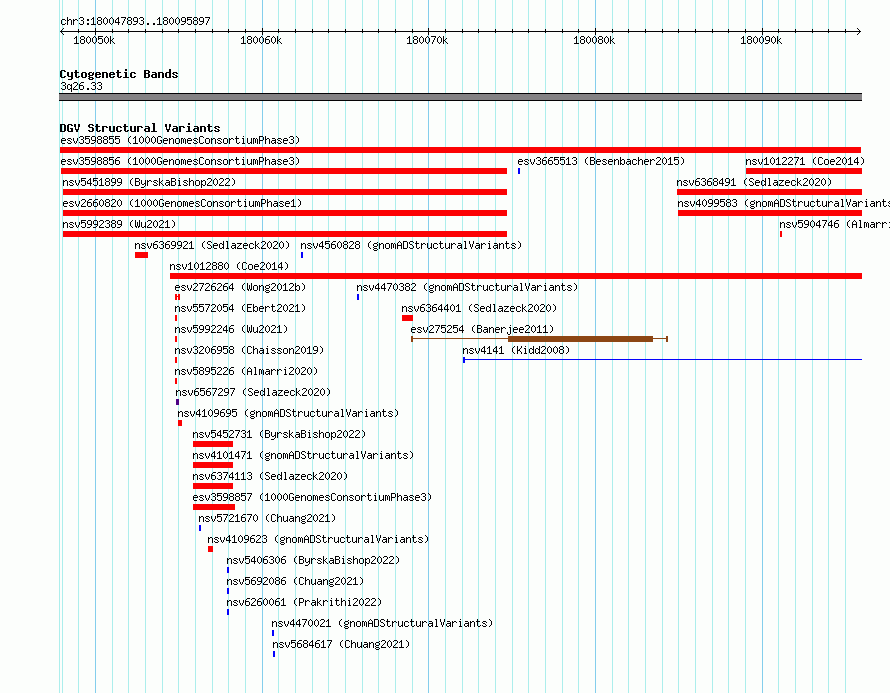
Task: Click the 3q26.33 band label
Action: pos(81,86)
